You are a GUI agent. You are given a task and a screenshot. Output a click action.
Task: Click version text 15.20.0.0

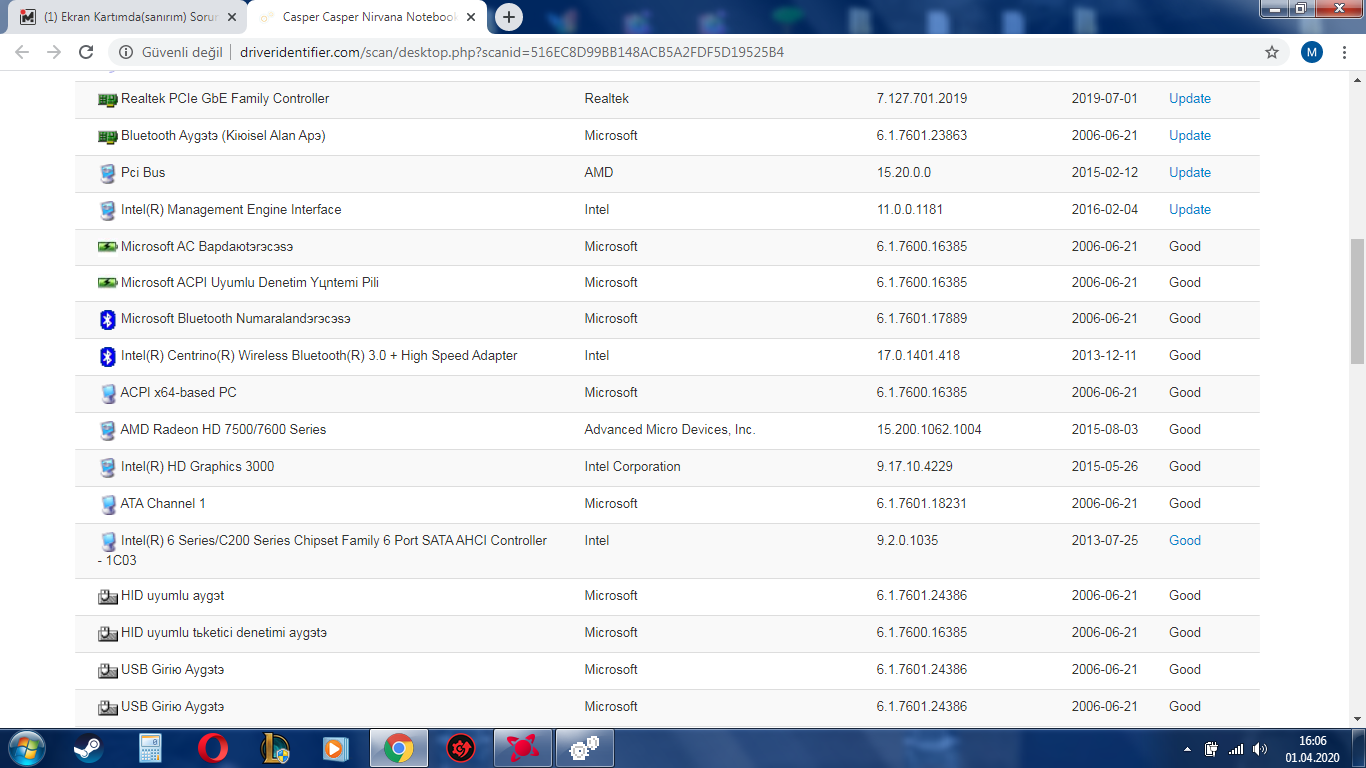tap(904, 173)
